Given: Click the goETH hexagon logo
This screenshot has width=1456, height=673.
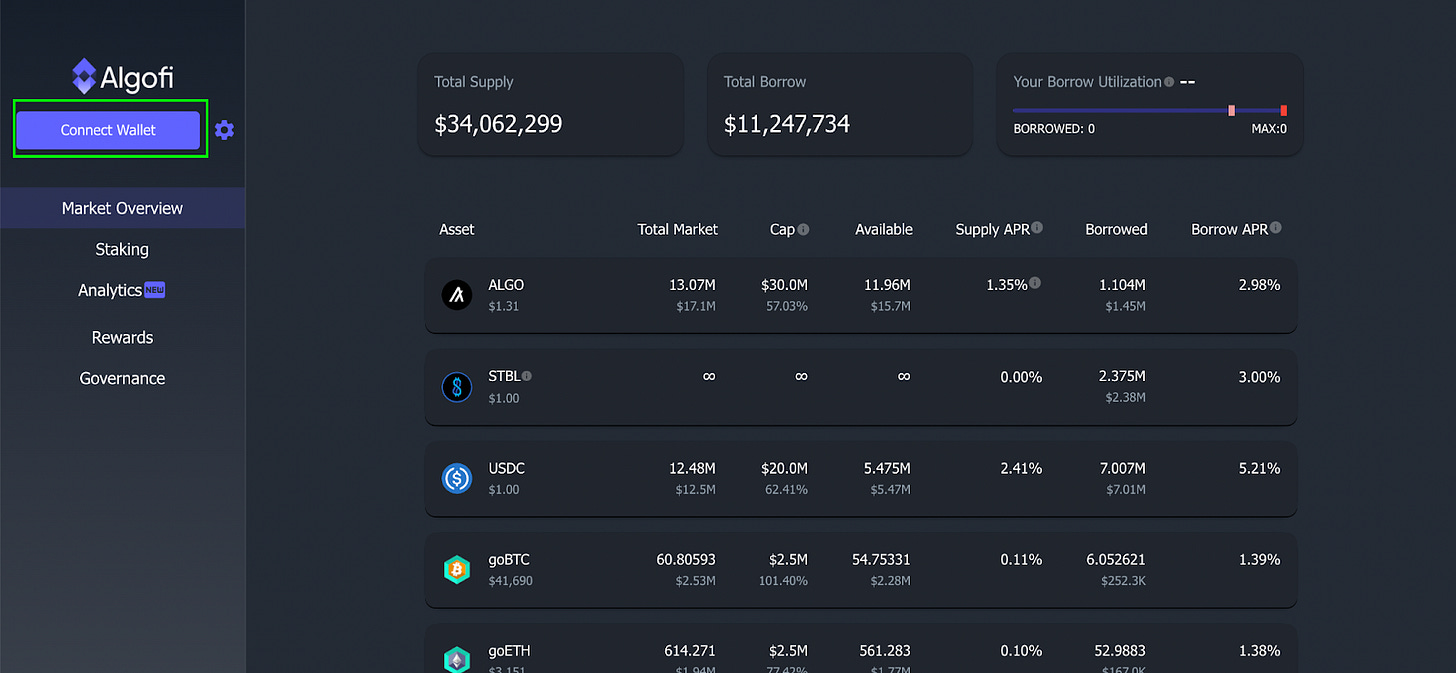Looking at the screenshot, I should point(457,660).
